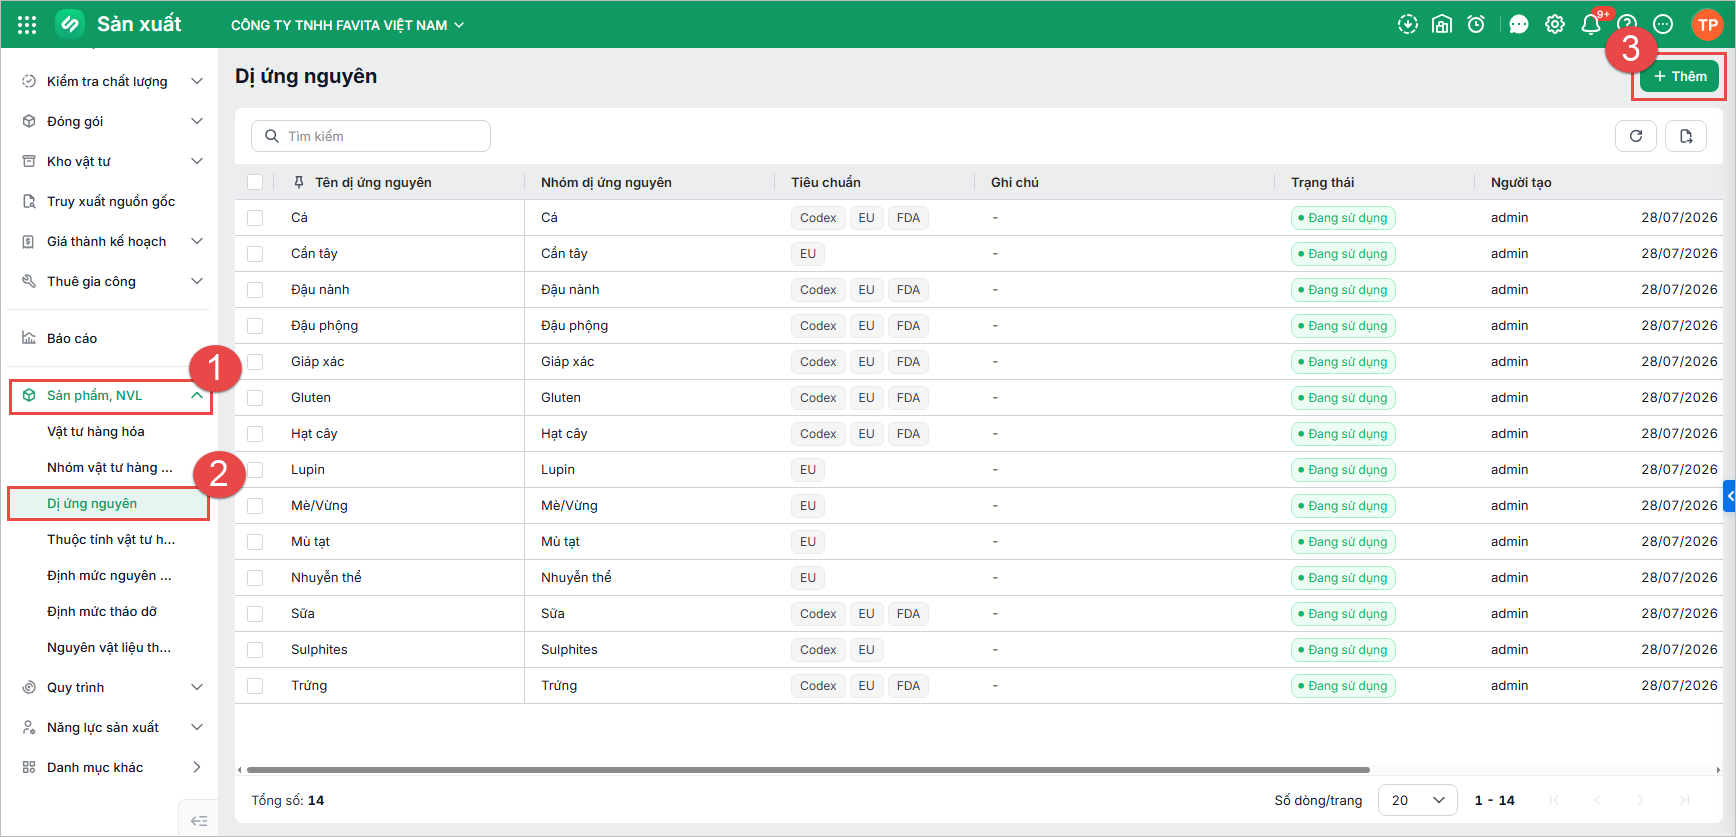1736x837 pixels.
Task: Open the blue side panel arrow tab
Action: [x=1730, y=496]
